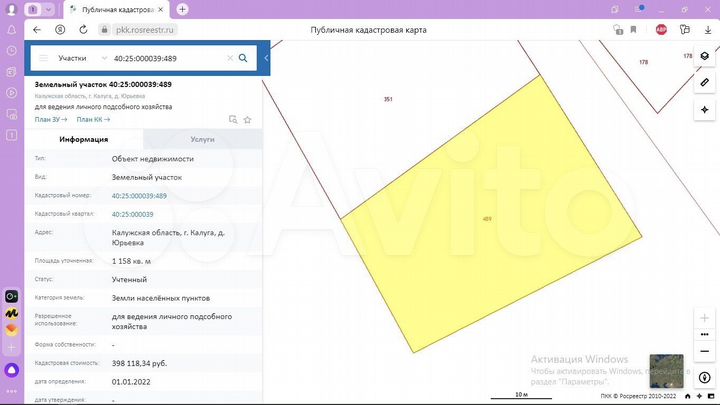Collapse the info panel with arrow
The width and height of the screenshot is (720, 405).
click(266, 58)
